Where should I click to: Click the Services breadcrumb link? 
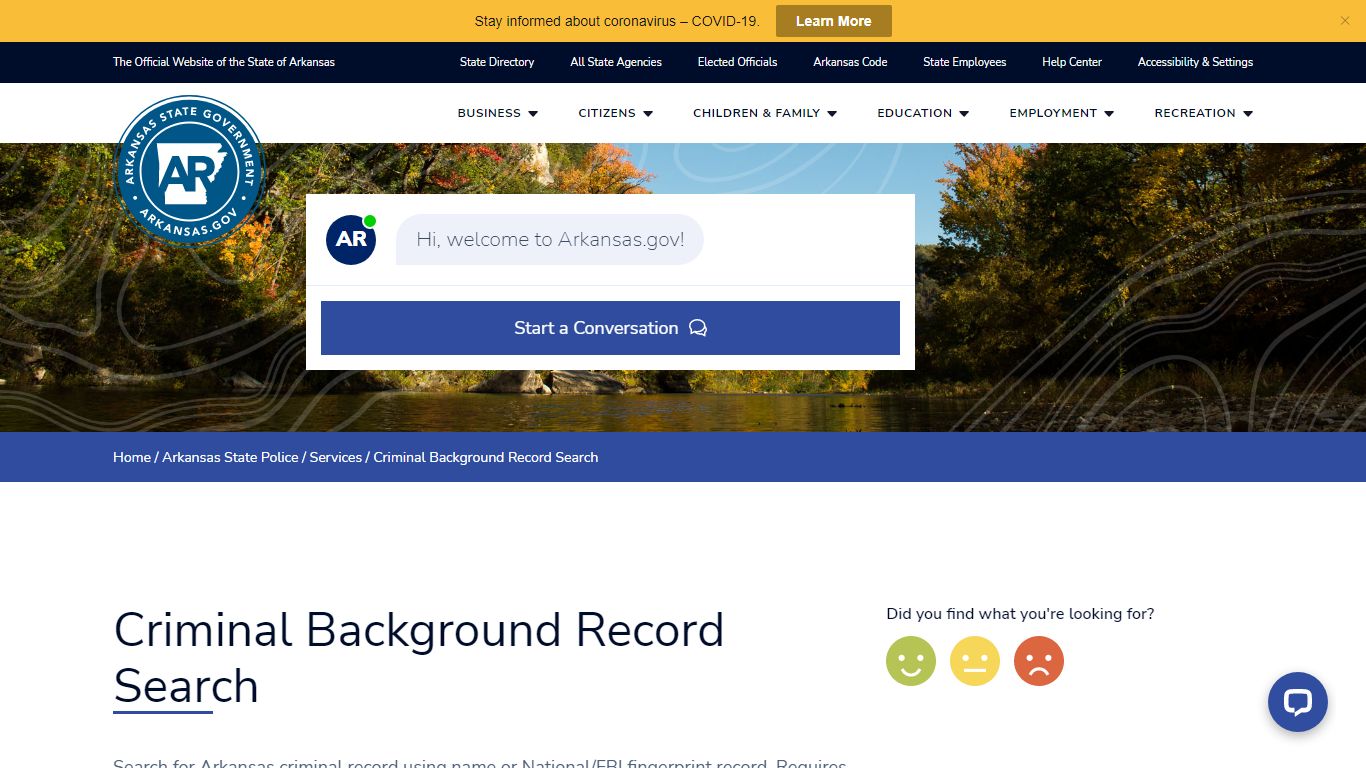coord(335,457)
